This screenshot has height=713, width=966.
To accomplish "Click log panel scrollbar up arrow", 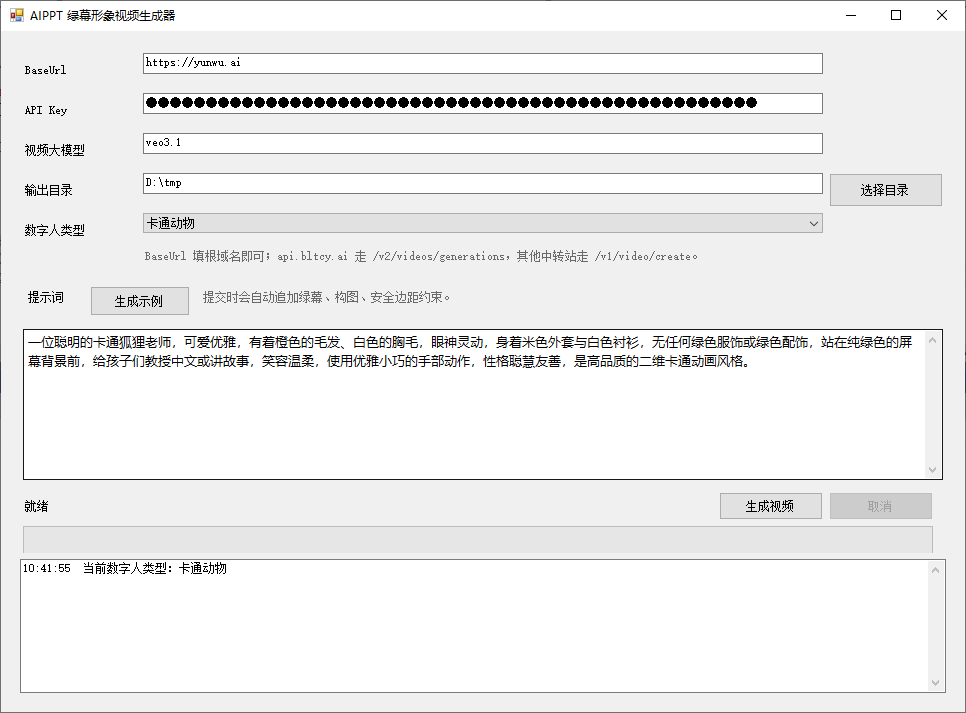I will pos(935,570).
